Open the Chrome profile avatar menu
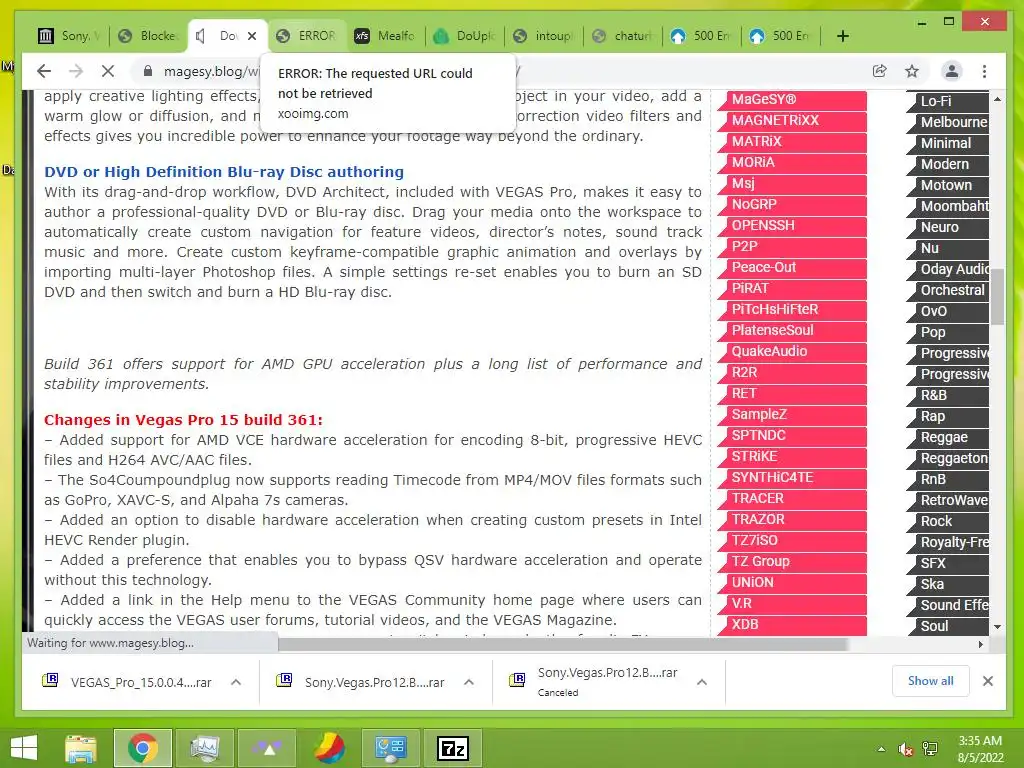The width and height of the screenshot is (1024, 768). pos(952,71)
